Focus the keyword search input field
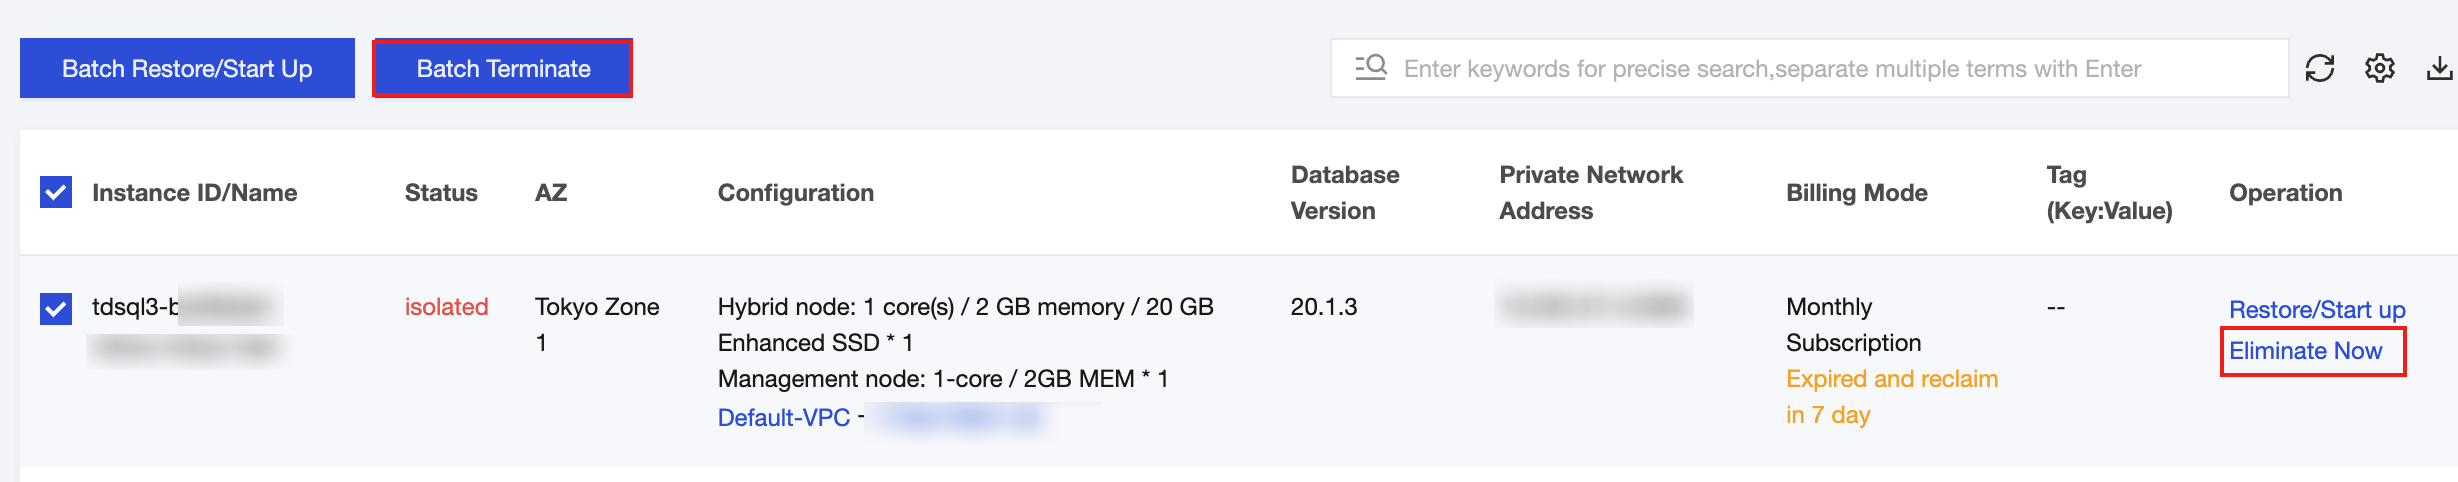 pos(1800,68)
